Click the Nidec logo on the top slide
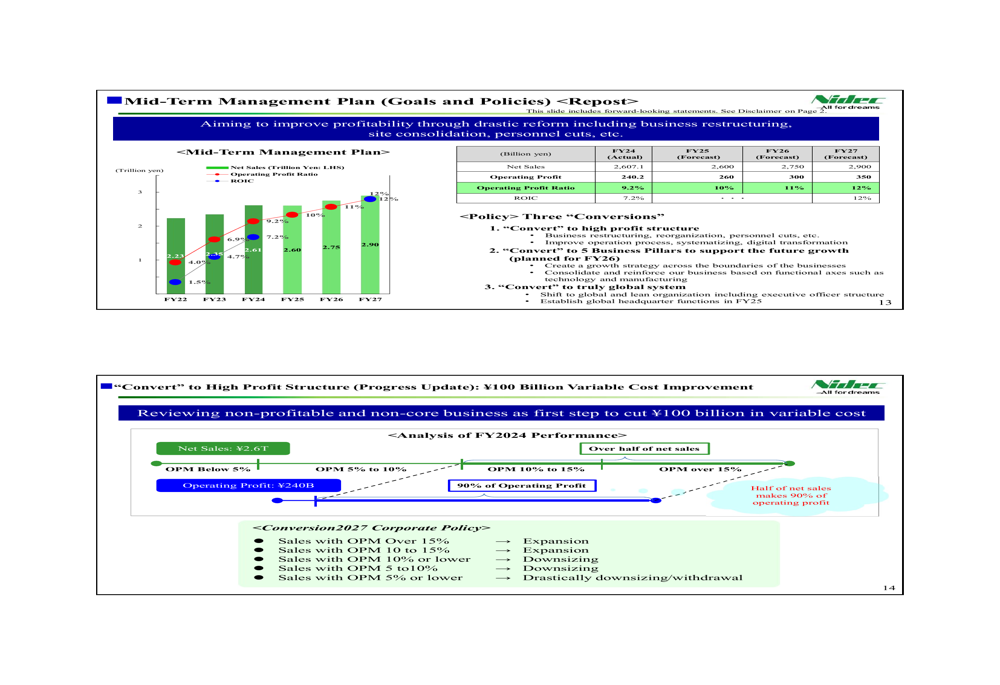 849,100
